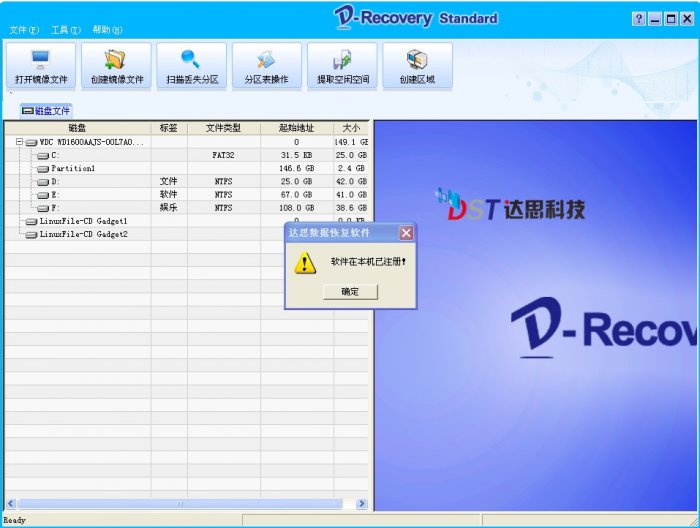Image resolution: width=700 pixels, height=528 pixels.
Task: Open the 工具(T) menu
Action: [66, 30]
